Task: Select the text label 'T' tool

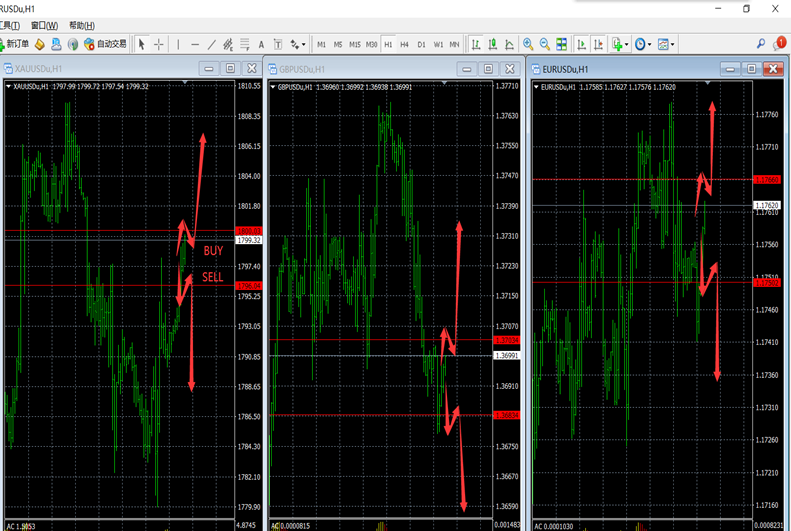Action: (x=277, y=44)
